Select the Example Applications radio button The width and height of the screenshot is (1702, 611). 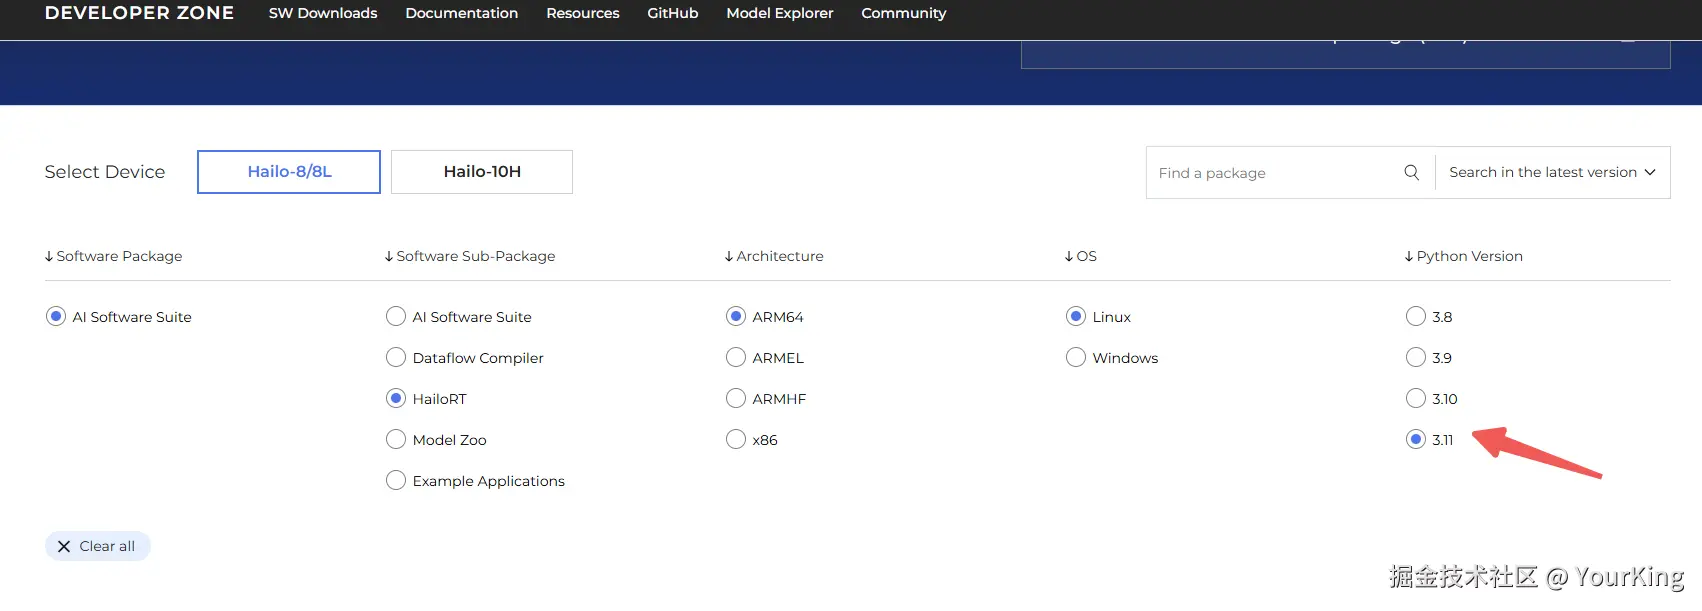click(396, 480)
